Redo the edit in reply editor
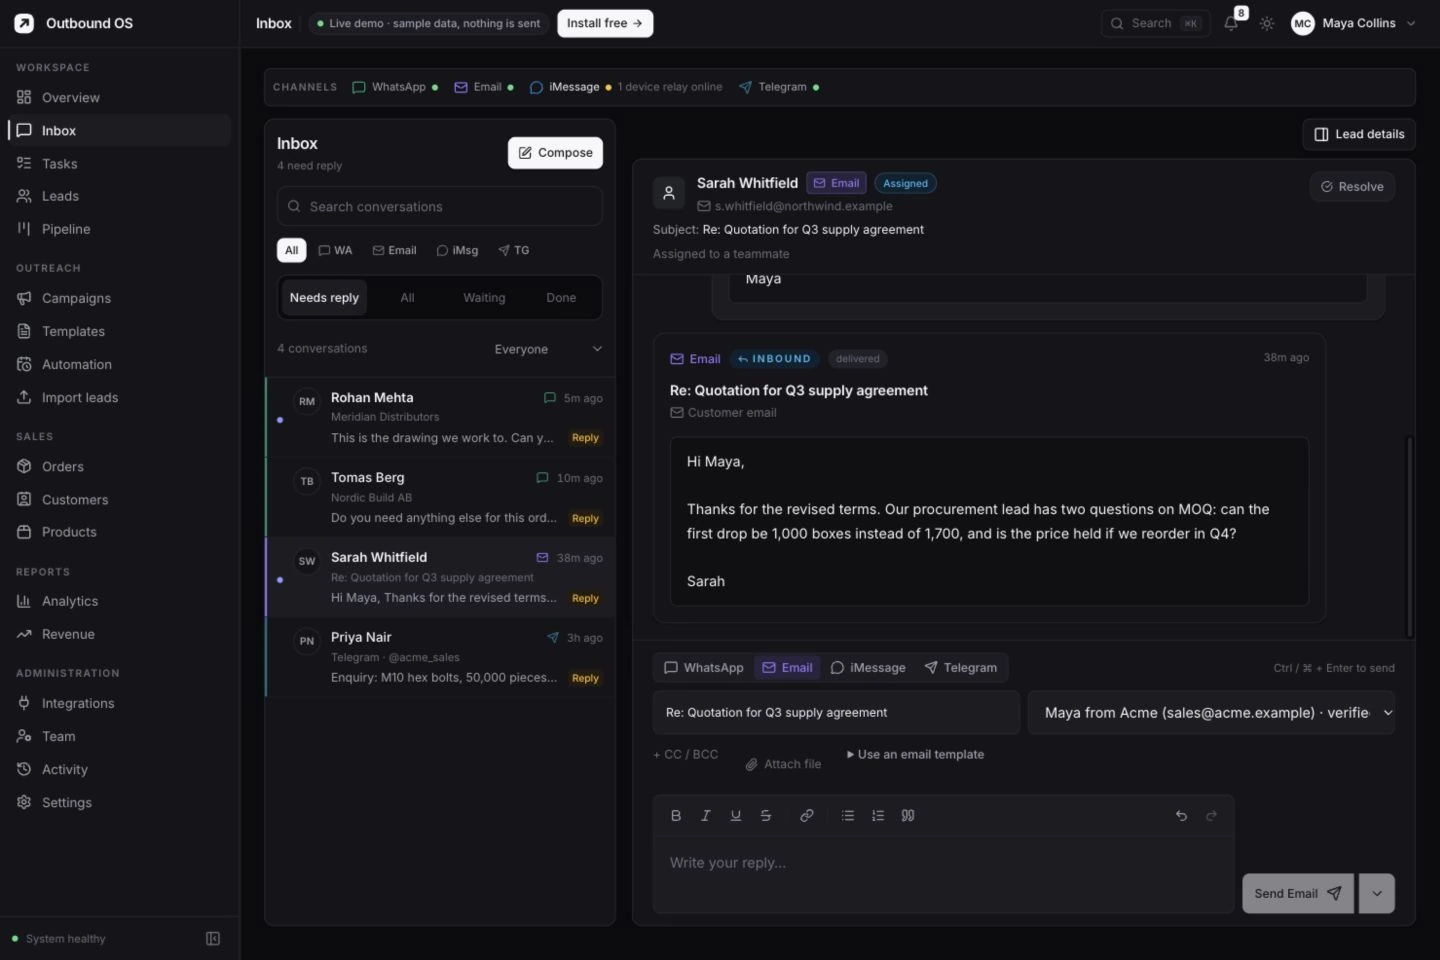1440x960 pixels. pos(1211,816)
